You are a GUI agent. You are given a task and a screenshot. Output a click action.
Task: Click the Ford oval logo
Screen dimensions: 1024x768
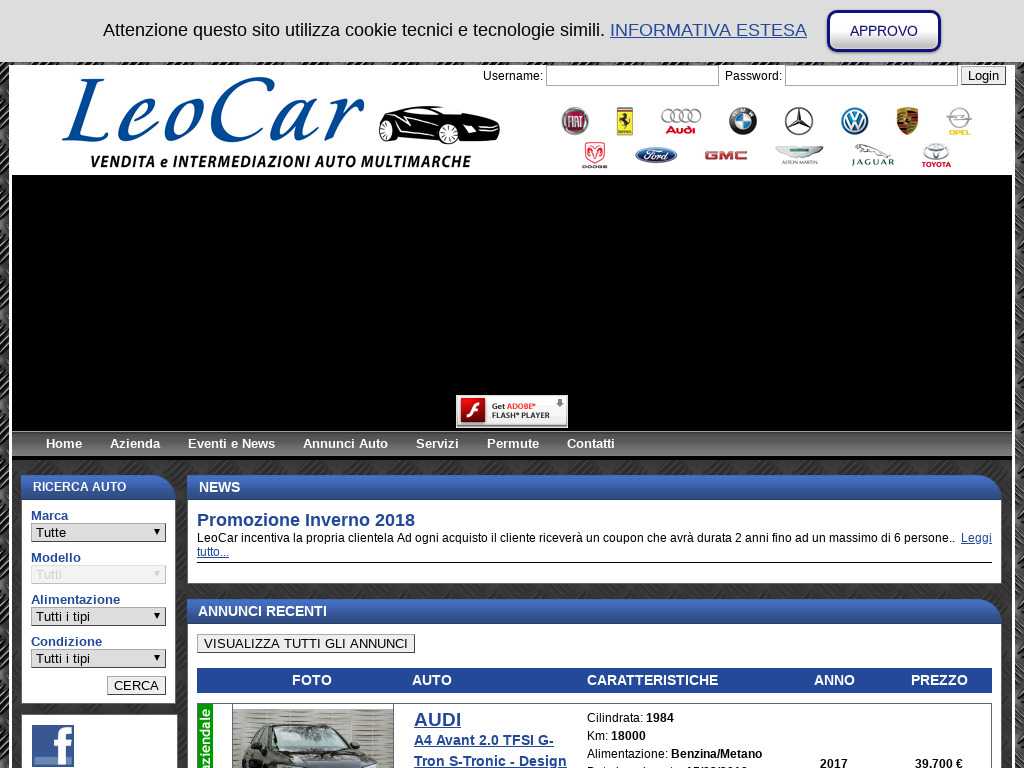tap(656, 155)
